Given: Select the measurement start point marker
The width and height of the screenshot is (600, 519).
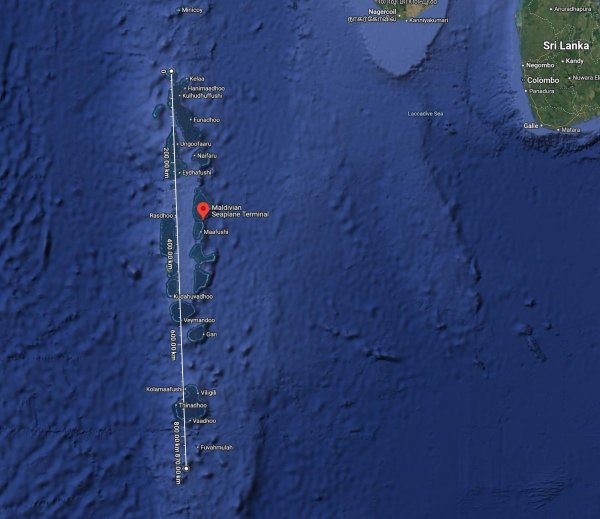Looking at the screenshot, I should pos(171,71).
